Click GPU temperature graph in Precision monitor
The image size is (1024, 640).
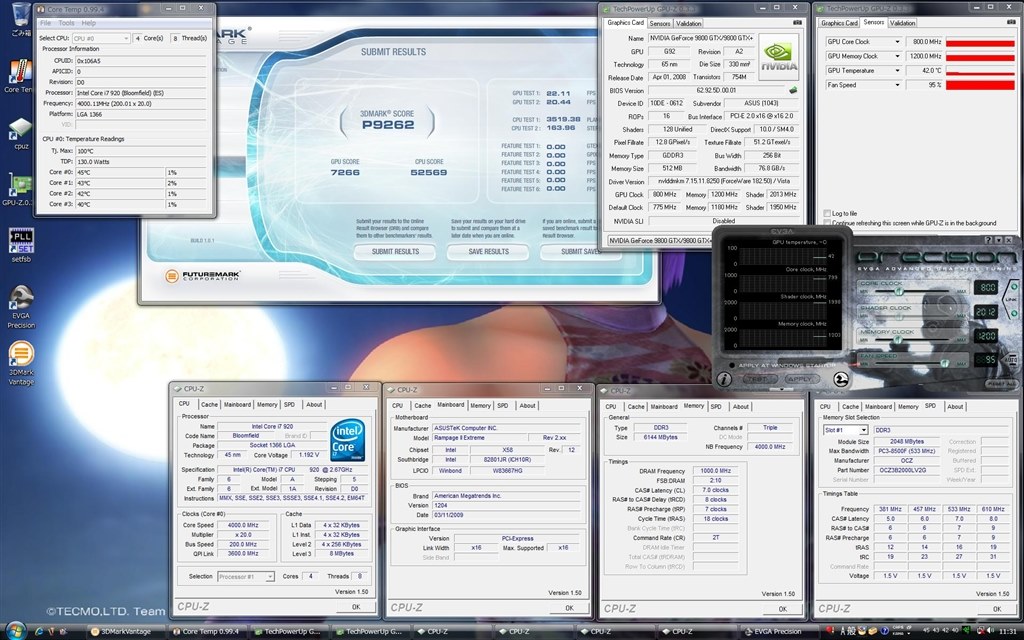point(784,255)
